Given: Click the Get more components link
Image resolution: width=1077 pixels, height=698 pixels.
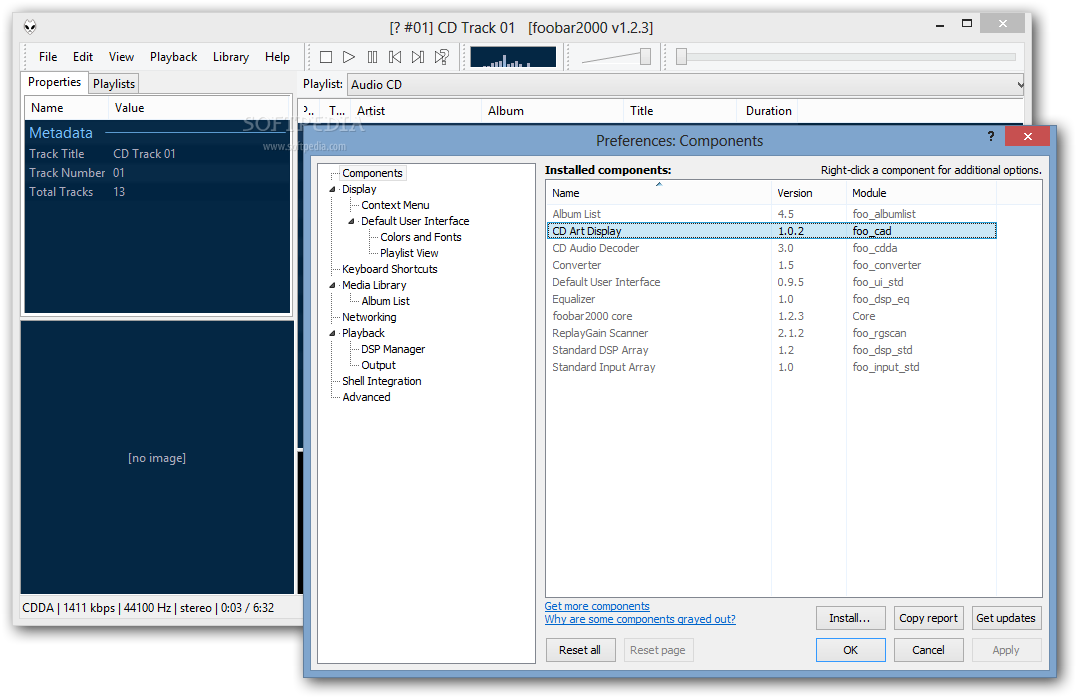Looking at the screenshot, I should tap(597, 606).
